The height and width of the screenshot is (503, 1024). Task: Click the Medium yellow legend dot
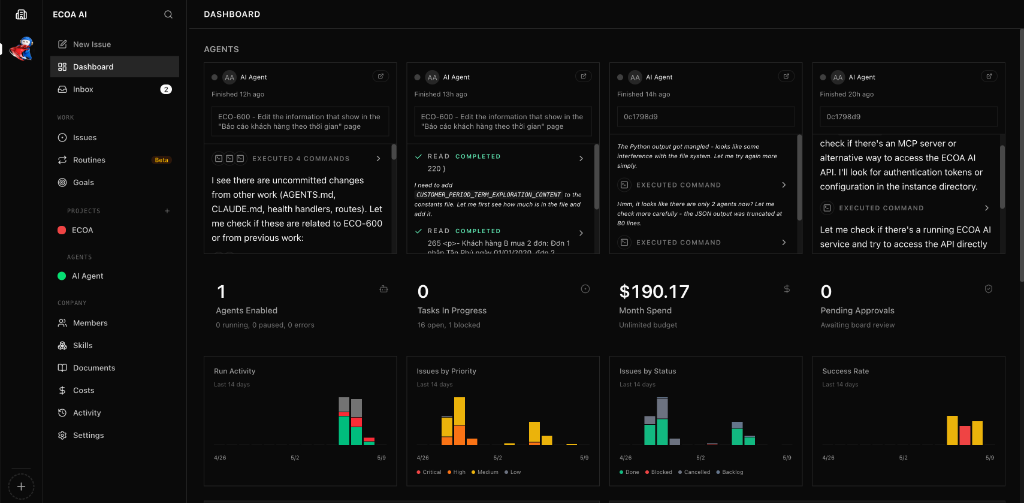click(474, 472)
